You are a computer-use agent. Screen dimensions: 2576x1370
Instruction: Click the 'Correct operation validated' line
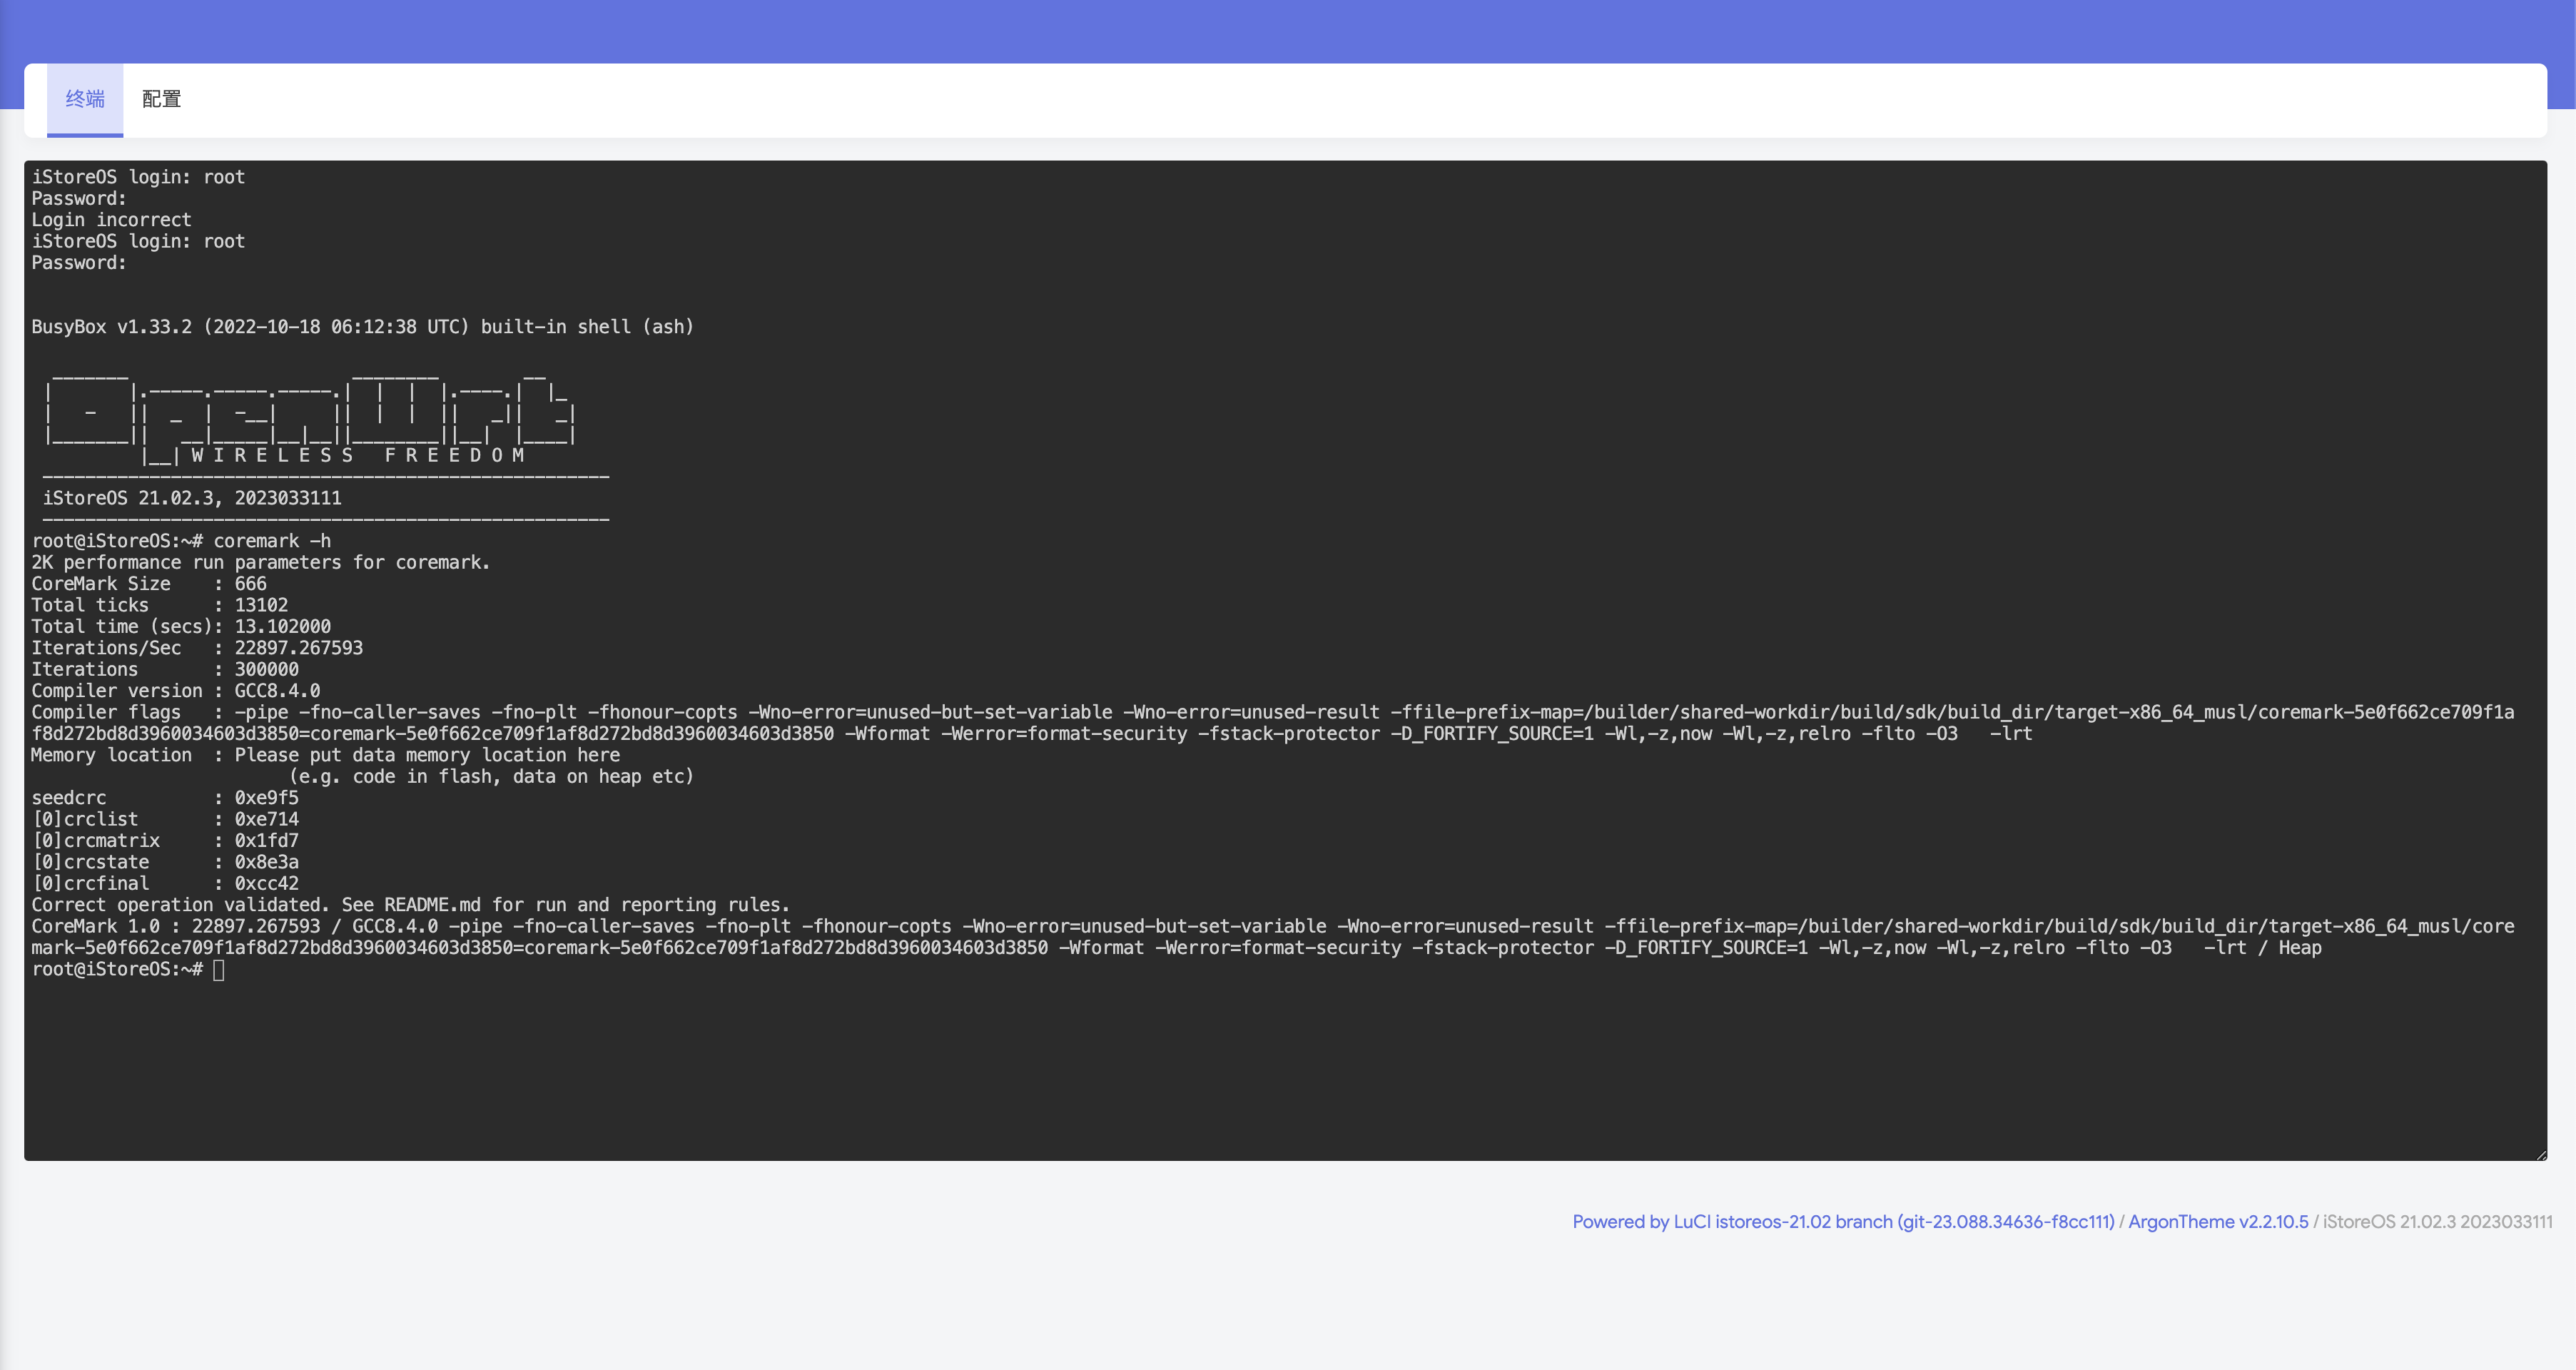[x=410, y=905]
